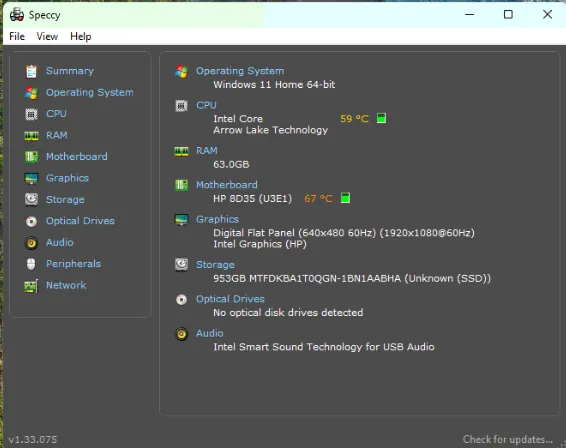Open the File menu
This screenshot has width=566, height=448.
17,36
